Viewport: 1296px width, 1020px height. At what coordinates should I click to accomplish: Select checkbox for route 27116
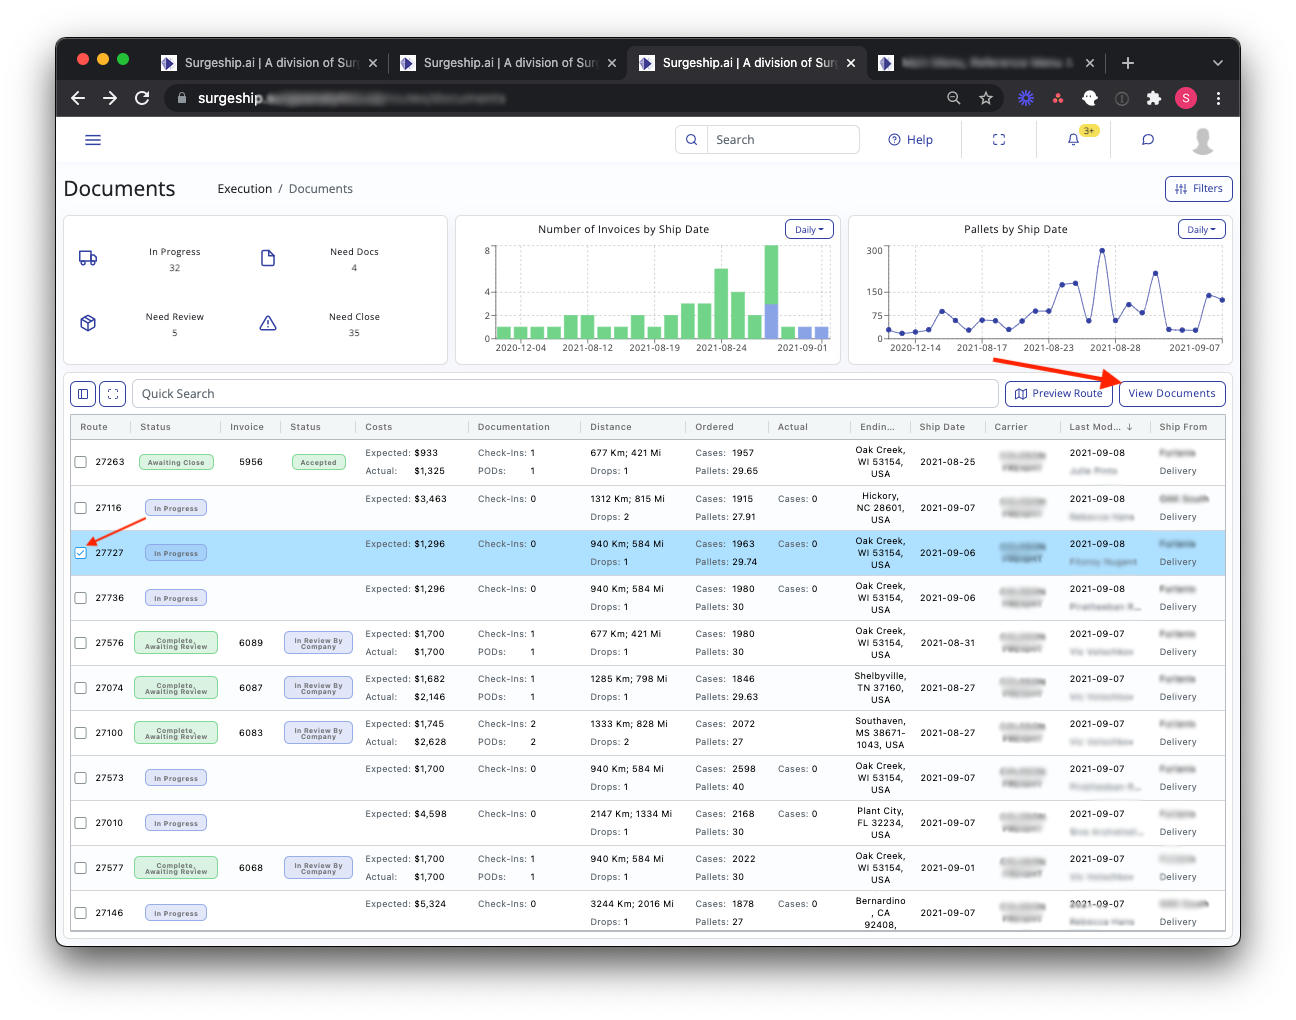pos(81,508)
